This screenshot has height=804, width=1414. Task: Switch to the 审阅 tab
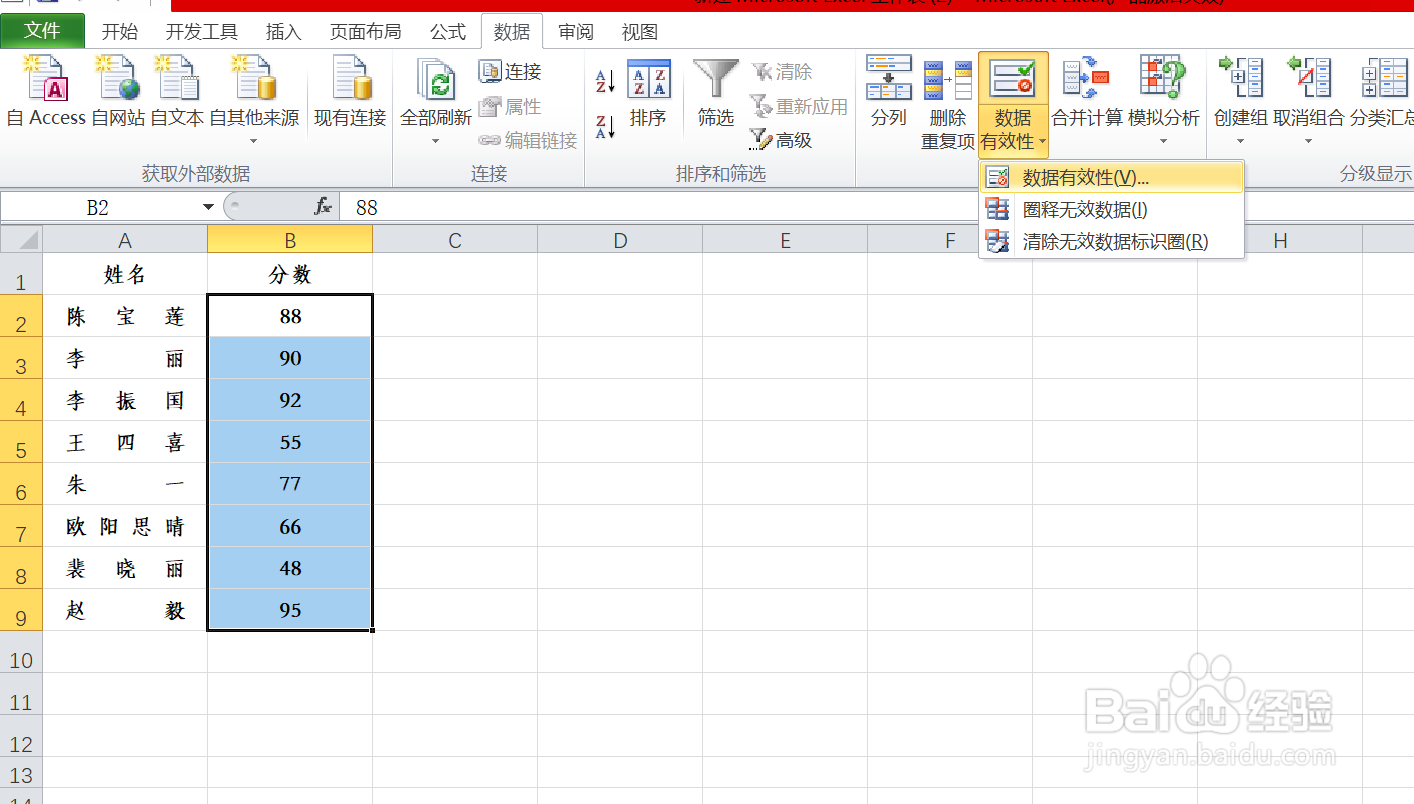[x=576, y=32]
